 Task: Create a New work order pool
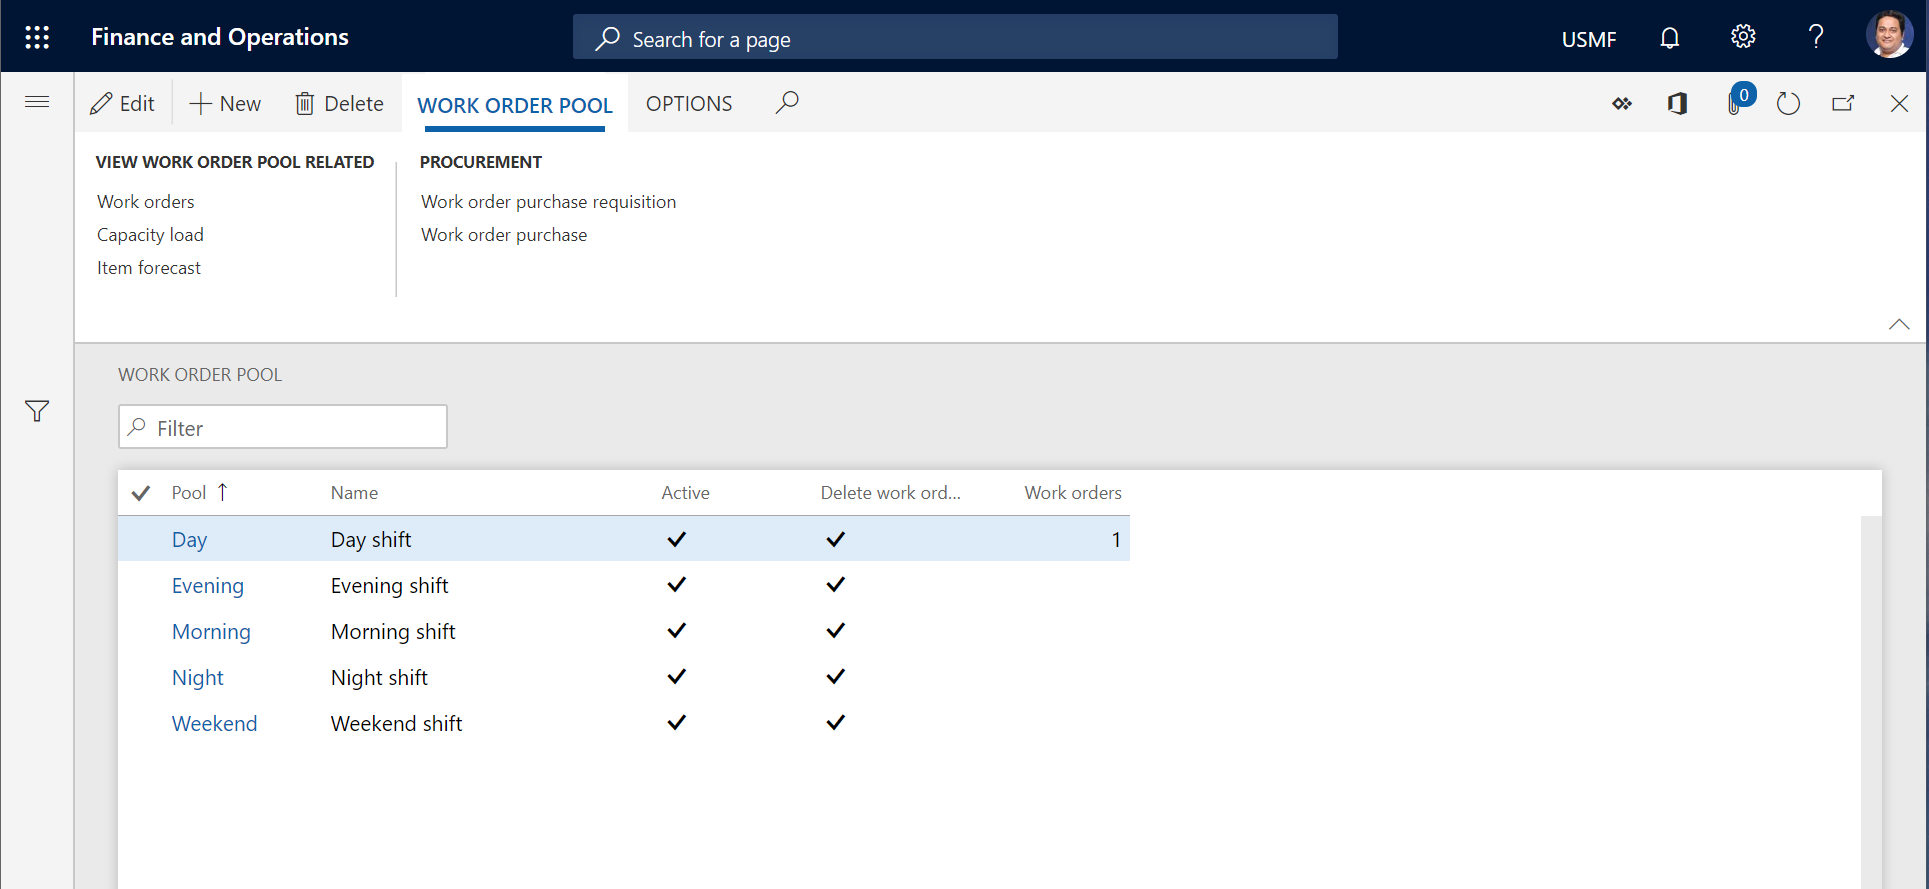click(x=225, y=103)
